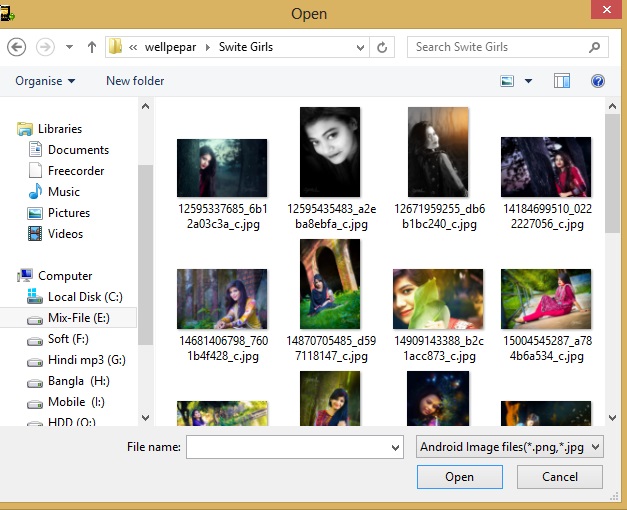Open the view options dropdown arrow

click(x=528, y=81)
